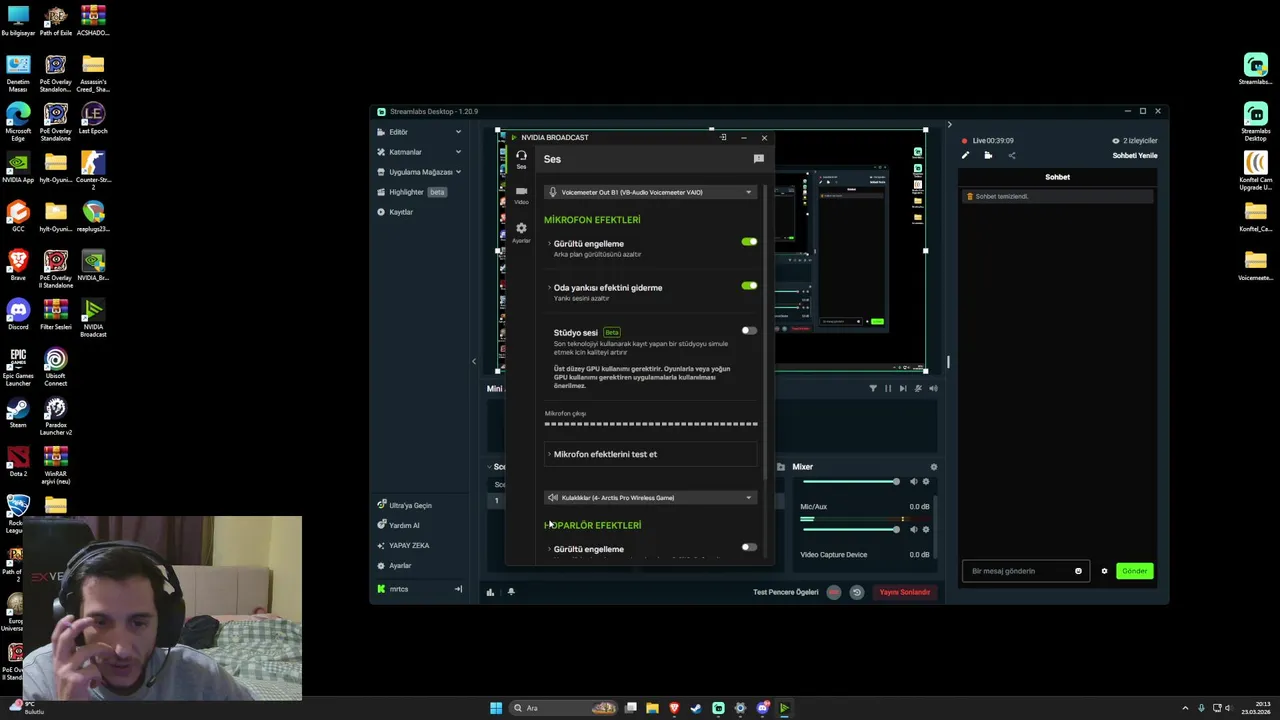This screenshot has width=1280, height=720.
Task: Expand Oda yankısı efektini giderme options
Action: (x=549, y=288)
